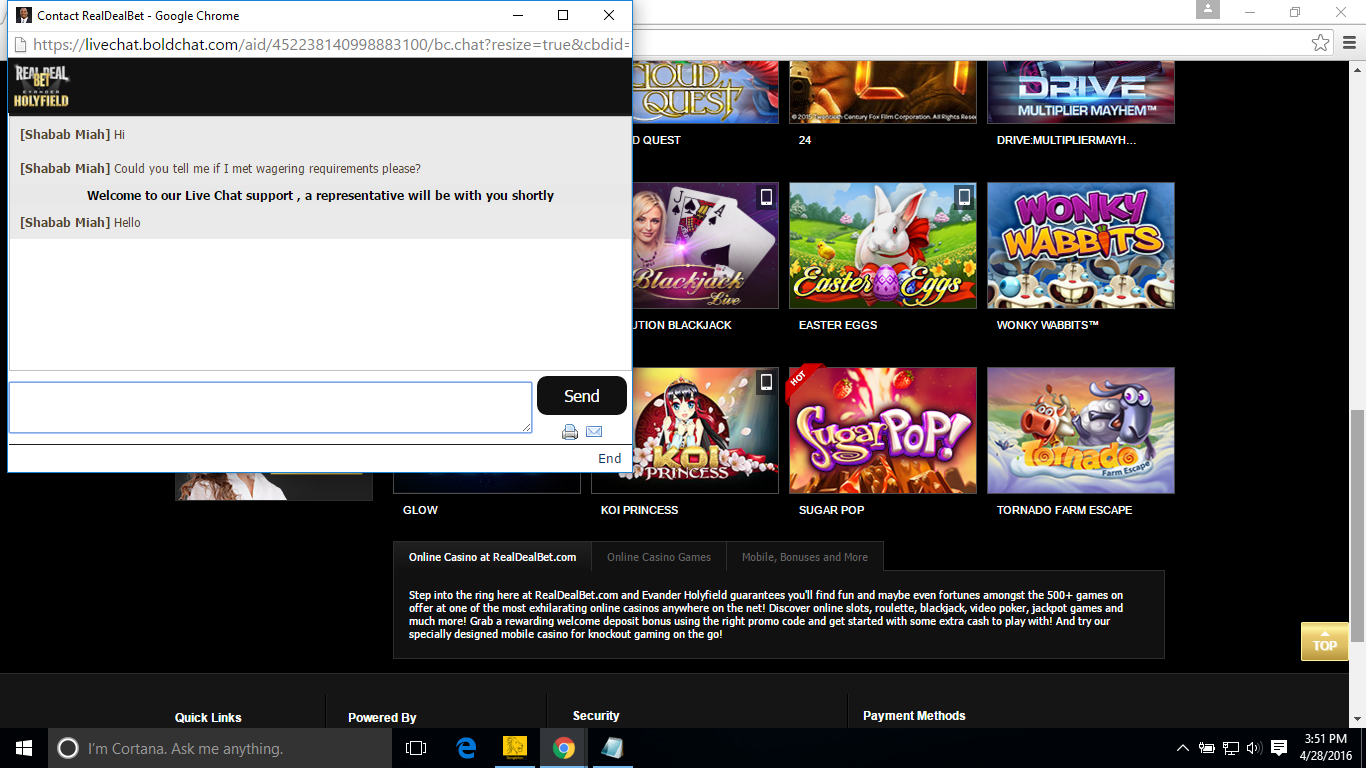Open the KOI PRINCESS game title link
Viewport: 1366px width, 768px height.
[x=639, y=510]
